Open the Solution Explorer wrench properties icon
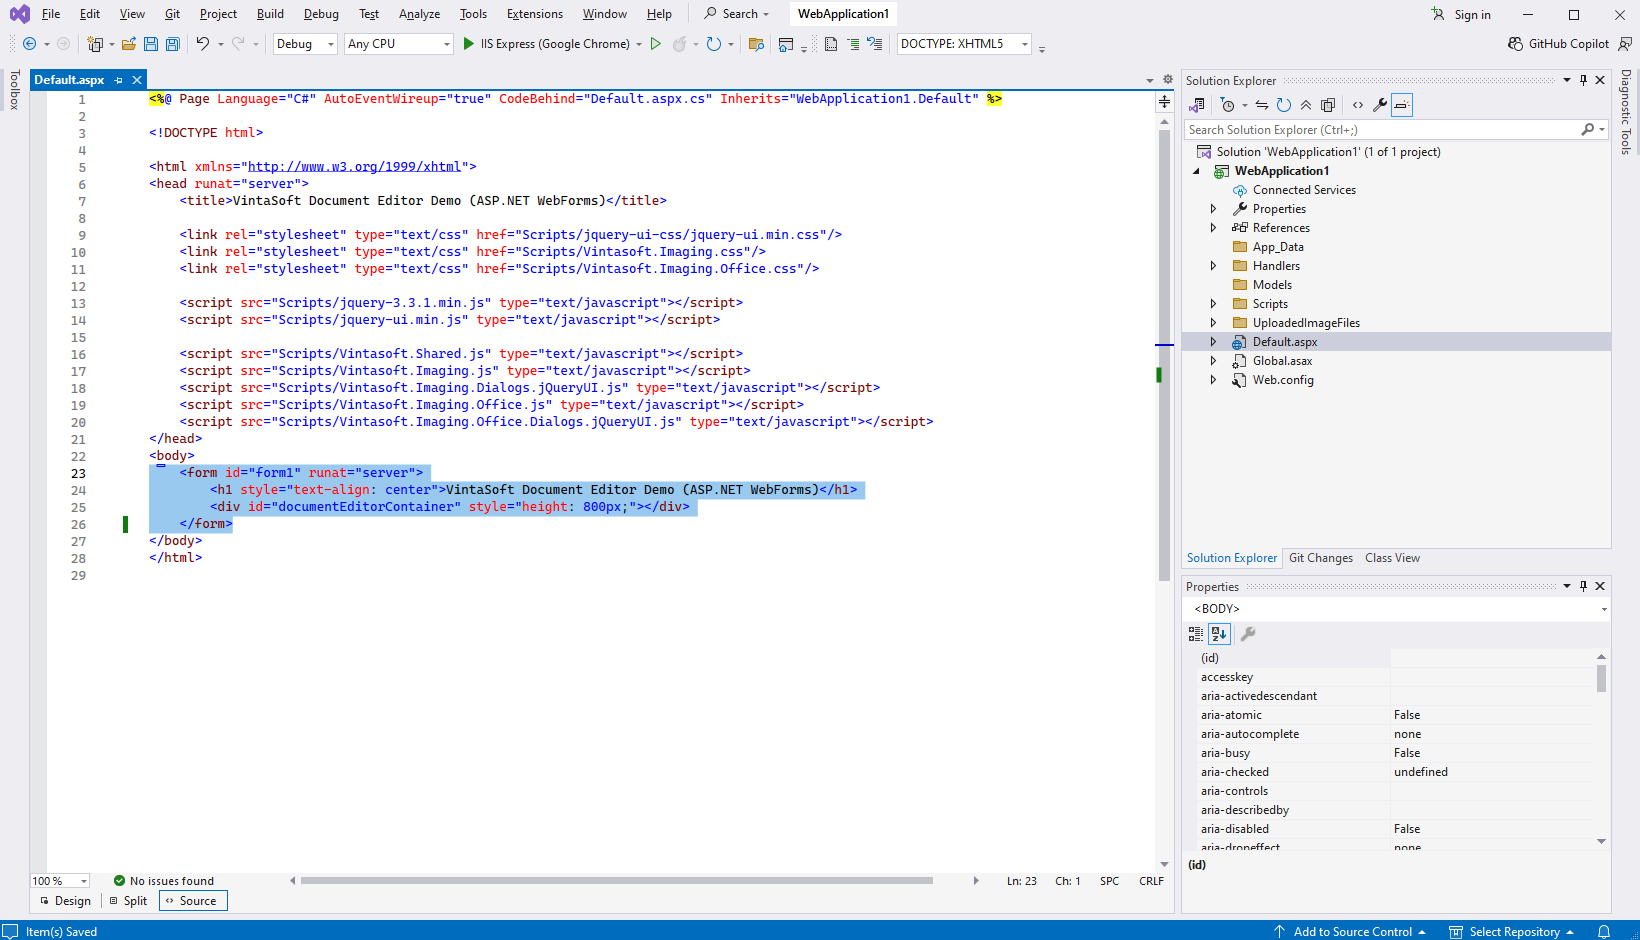 [1380, 105]
